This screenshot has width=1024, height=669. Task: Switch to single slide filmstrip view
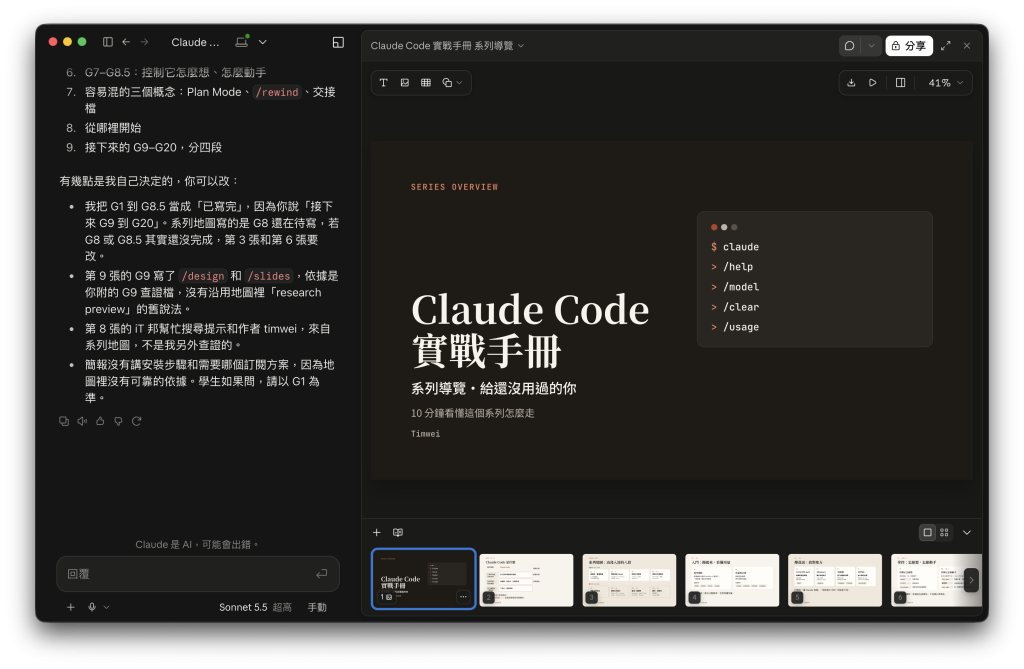927,532
